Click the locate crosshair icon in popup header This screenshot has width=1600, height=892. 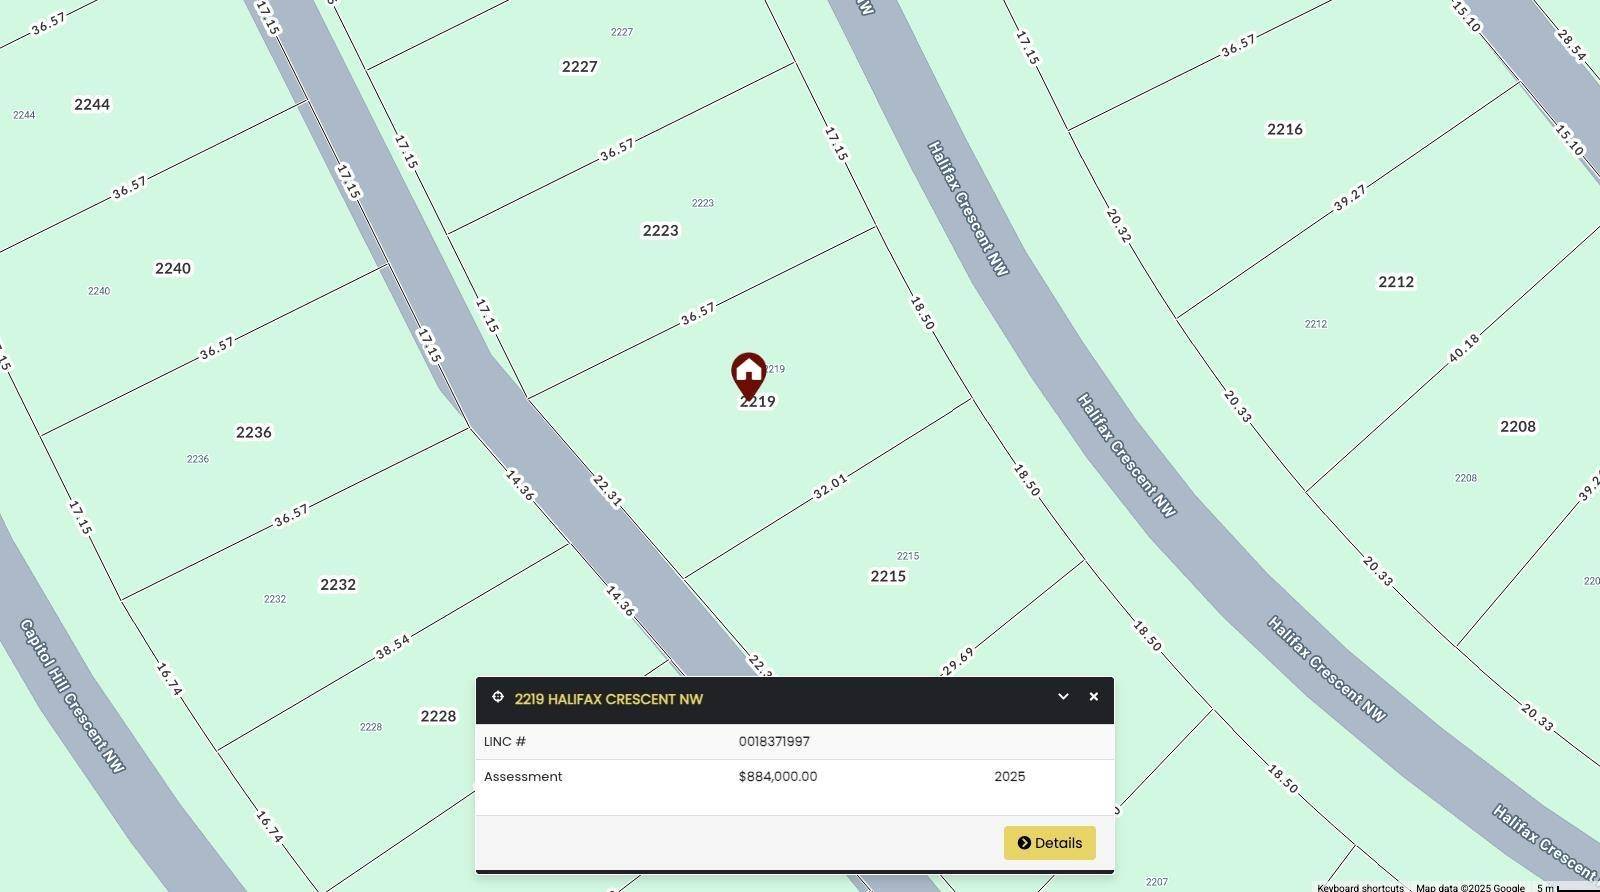tap(498, 697)
